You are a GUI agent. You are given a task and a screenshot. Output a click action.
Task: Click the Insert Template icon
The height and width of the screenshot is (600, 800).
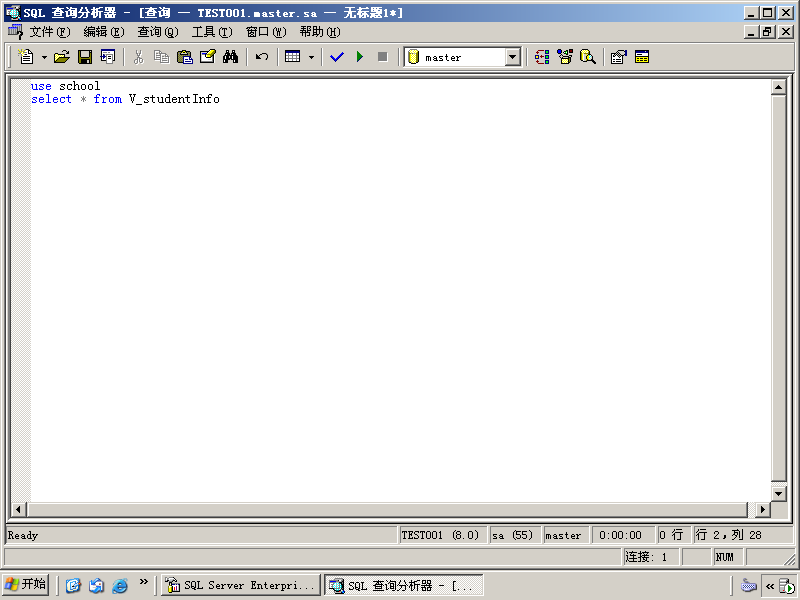click(108, 57)
